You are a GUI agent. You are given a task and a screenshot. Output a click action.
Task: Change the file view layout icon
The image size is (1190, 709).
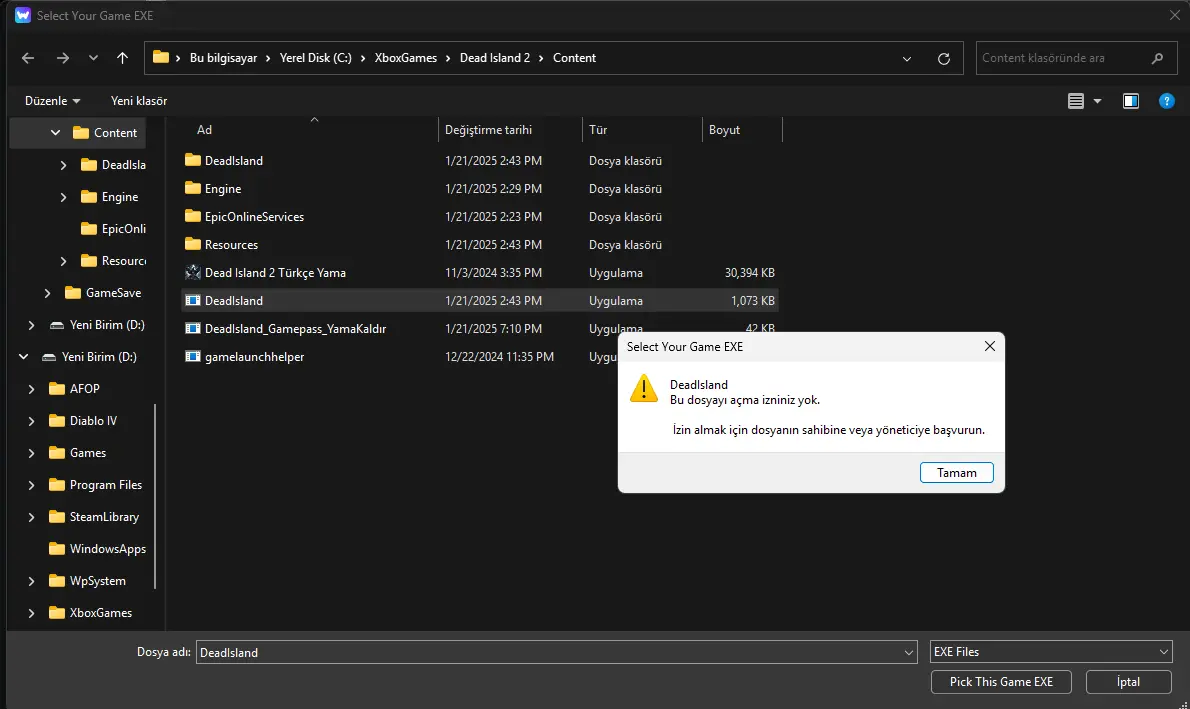(1075, 101)
